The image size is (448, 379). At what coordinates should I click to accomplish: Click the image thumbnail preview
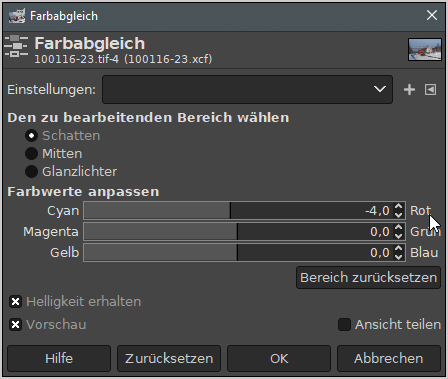coord(425,49)
